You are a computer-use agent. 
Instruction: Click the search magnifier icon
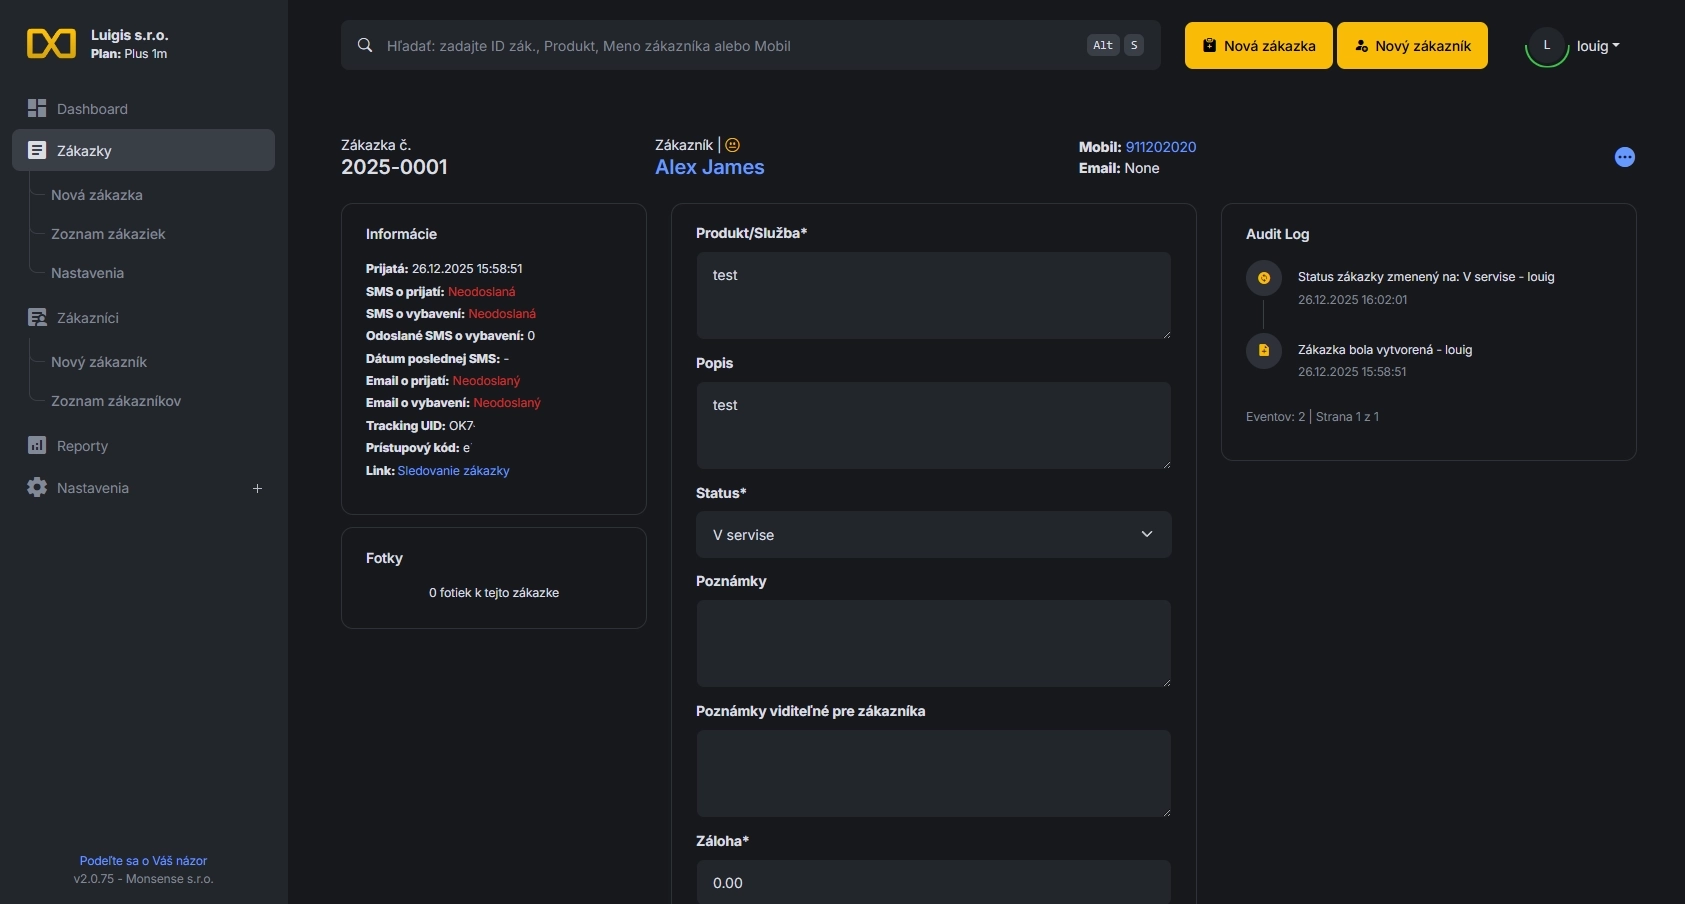coord(365,45)
